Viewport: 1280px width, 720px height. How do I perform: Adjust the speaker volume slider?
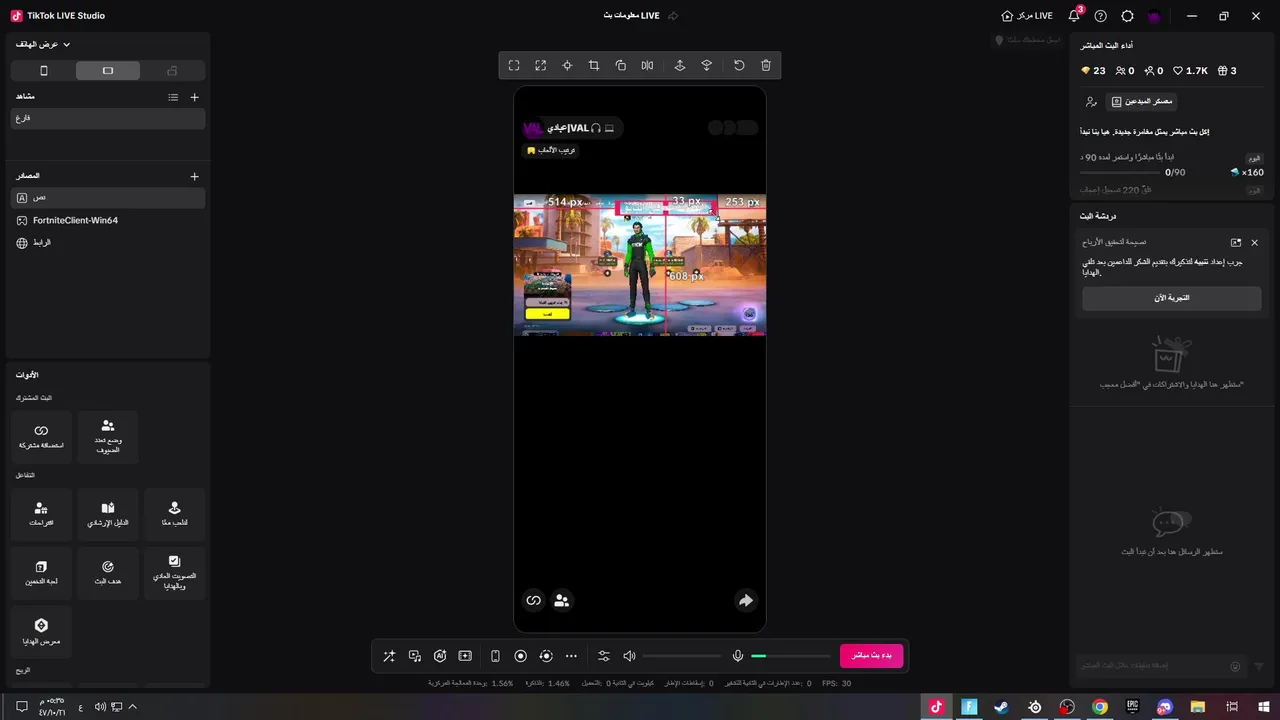tap(683, 656)
